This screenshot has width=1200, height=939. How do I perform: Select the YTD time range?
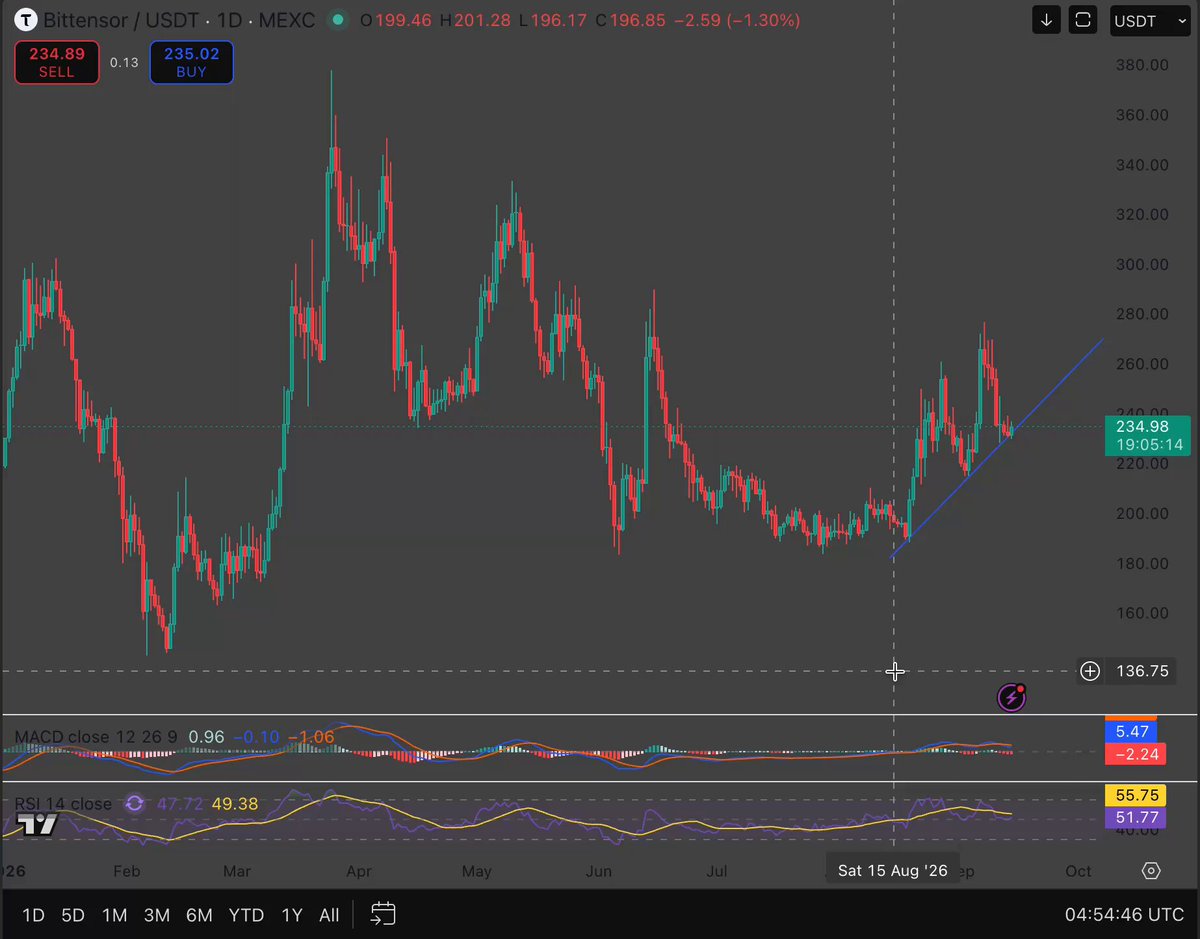[x=246, y=915]
